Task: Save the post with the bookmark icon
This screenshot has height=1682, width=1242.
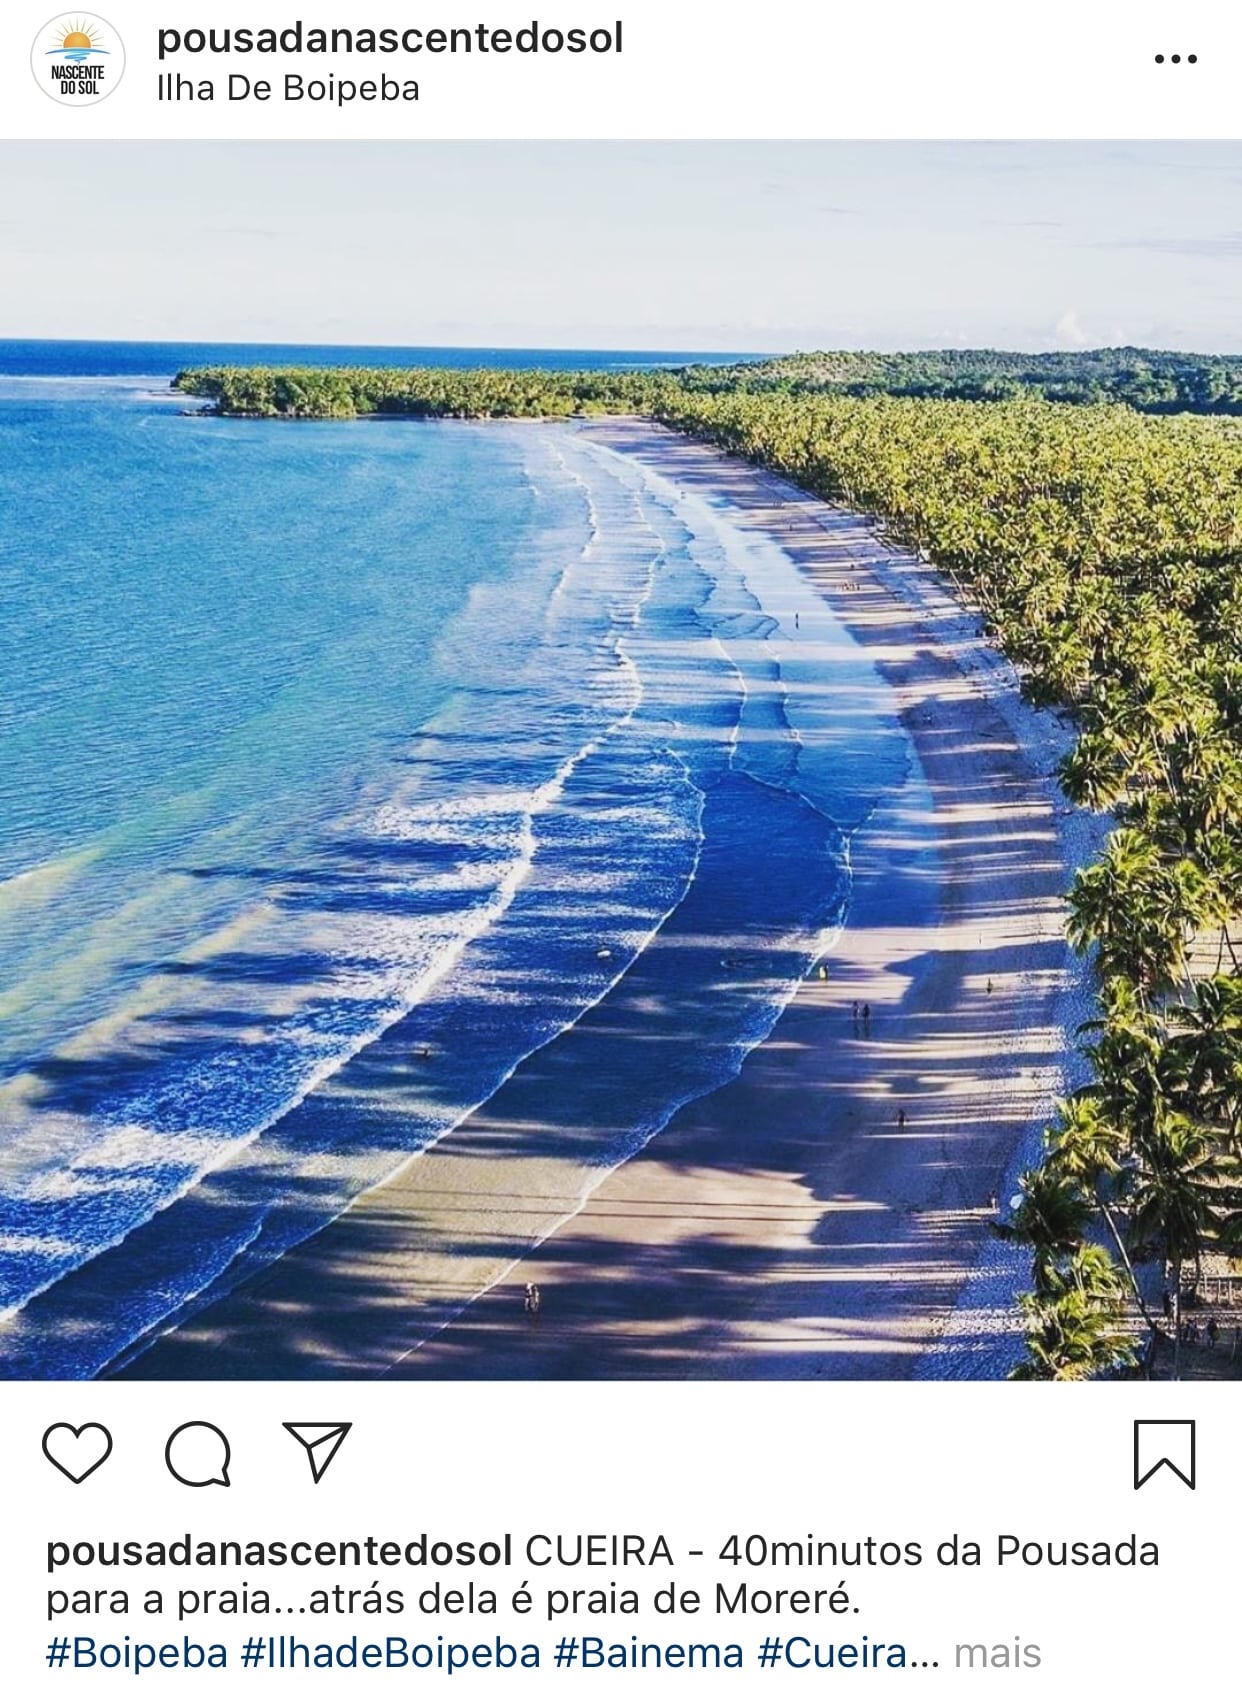Action: [1164, 1454]
